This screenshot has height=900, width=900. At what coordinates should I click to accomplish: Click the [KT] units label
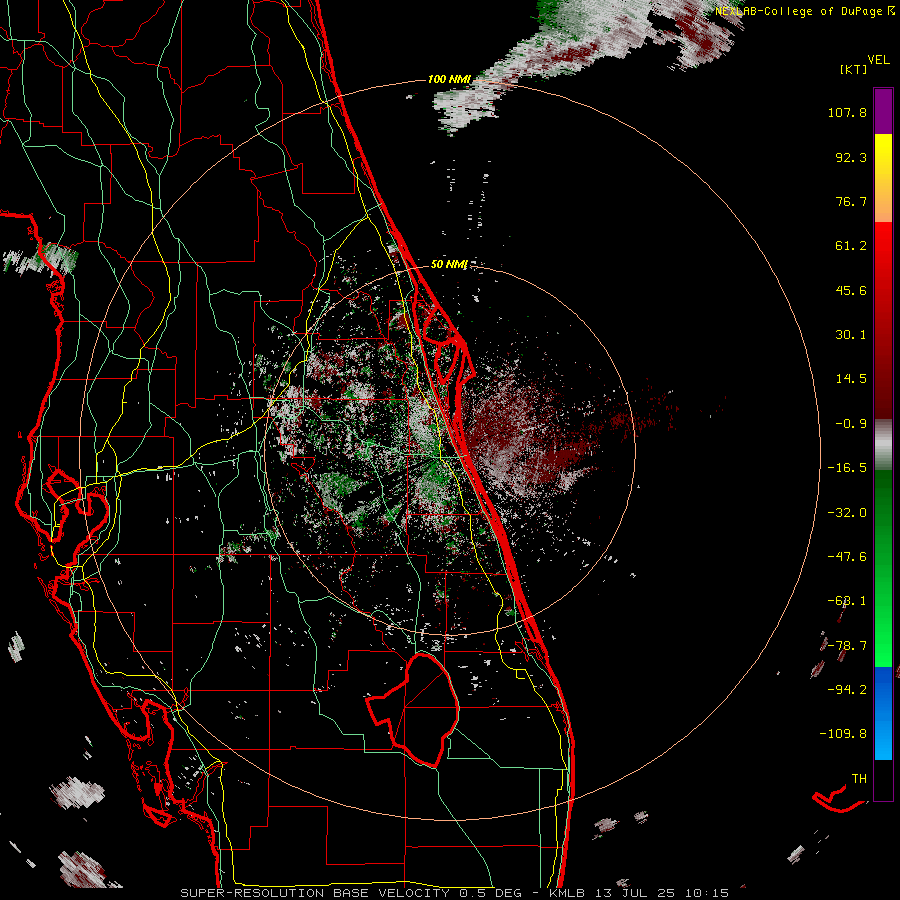tap(853, 69)
